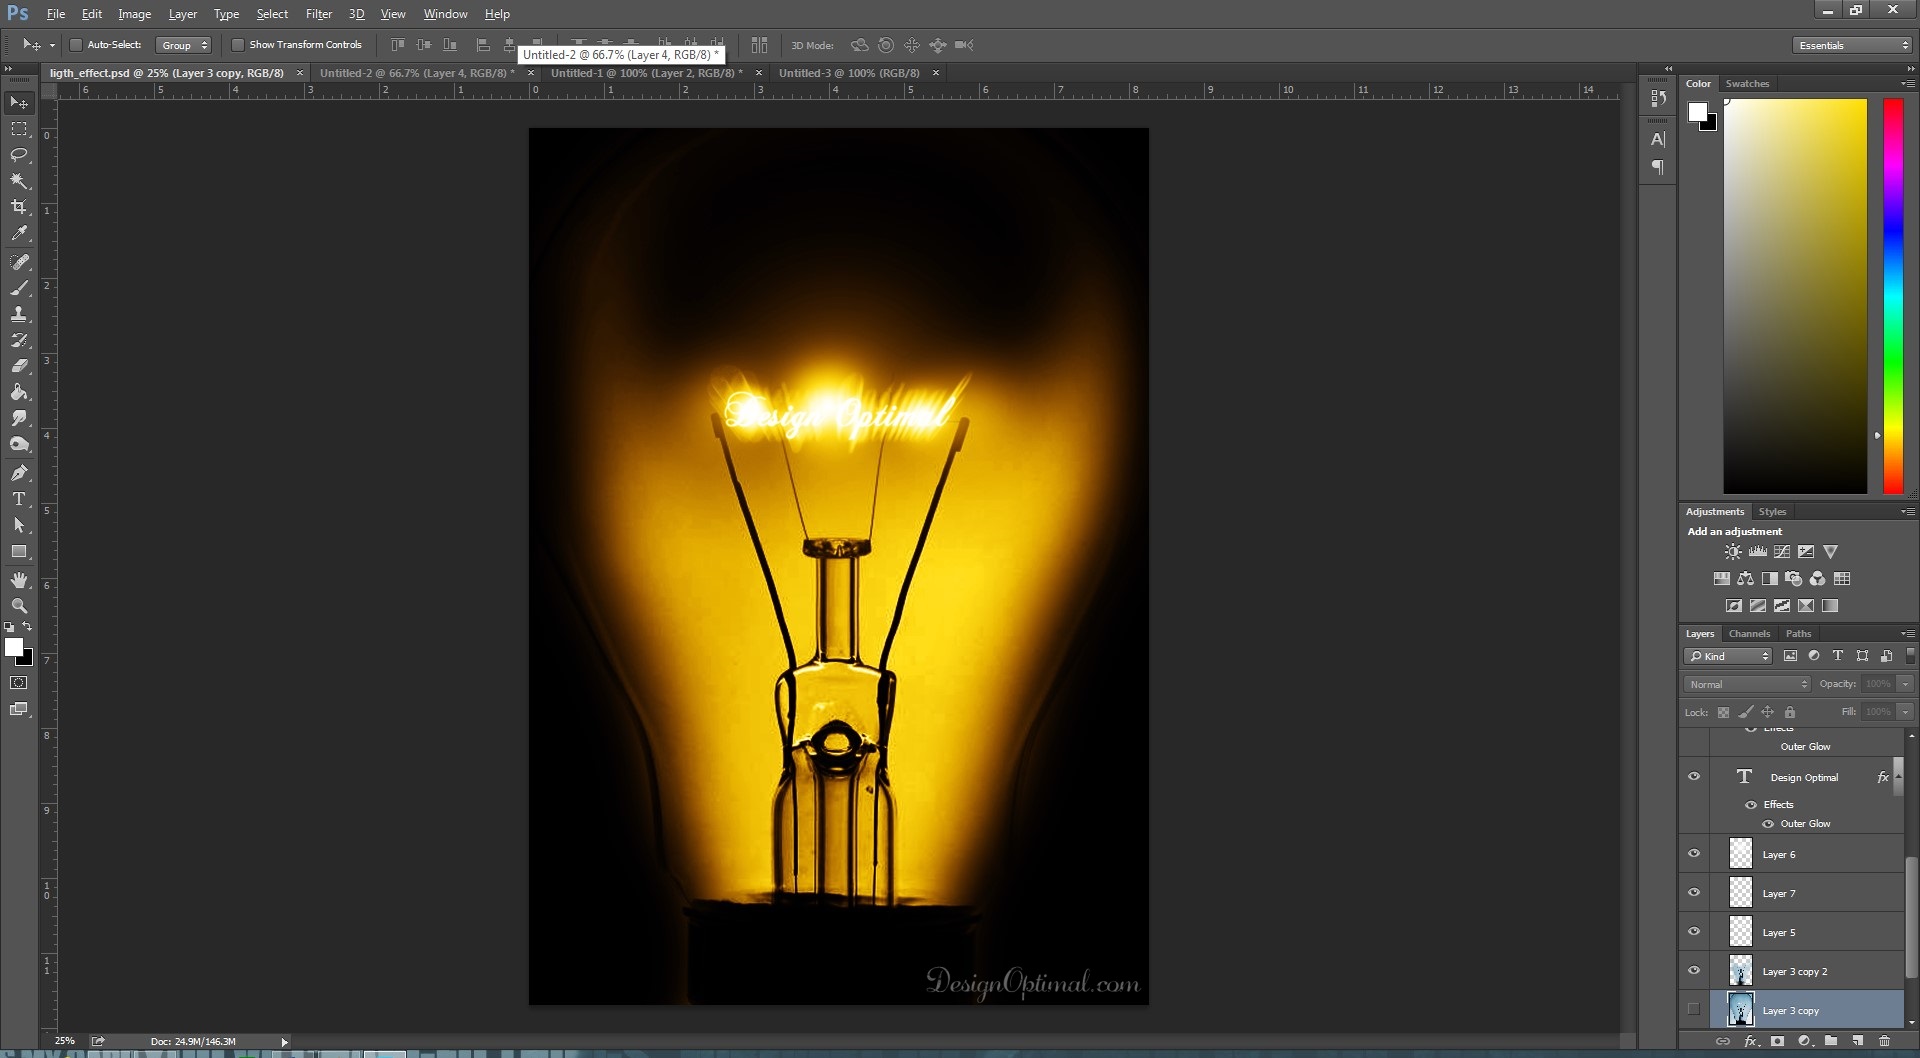
Task: Open the Auto-Select Group dropdown
Action: pos(184,45)
